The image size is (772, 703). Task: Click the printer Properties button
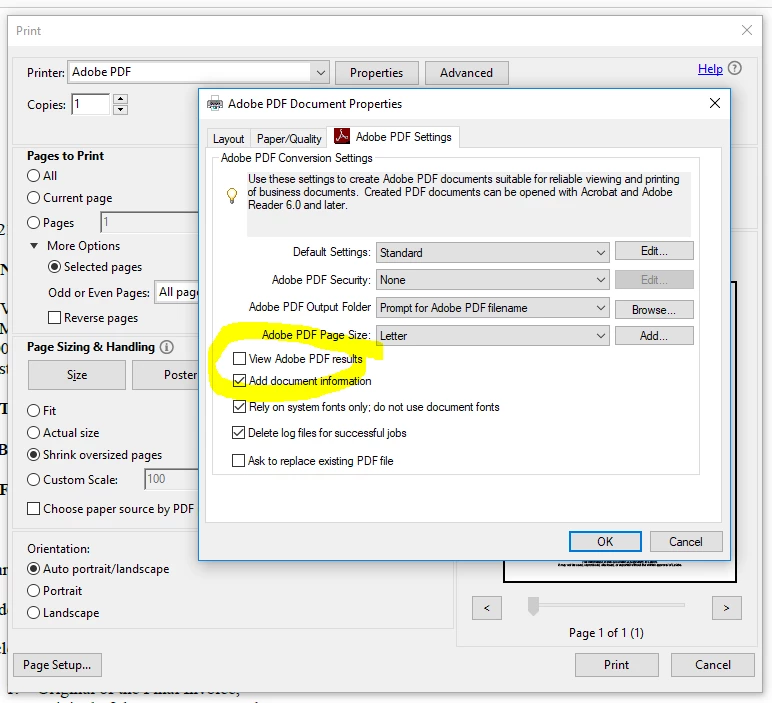pos(377,73)
